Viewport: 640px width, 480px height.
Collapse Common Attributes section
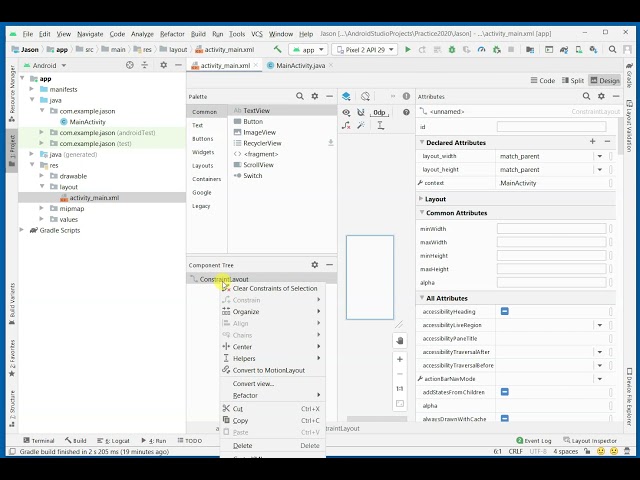422,213
